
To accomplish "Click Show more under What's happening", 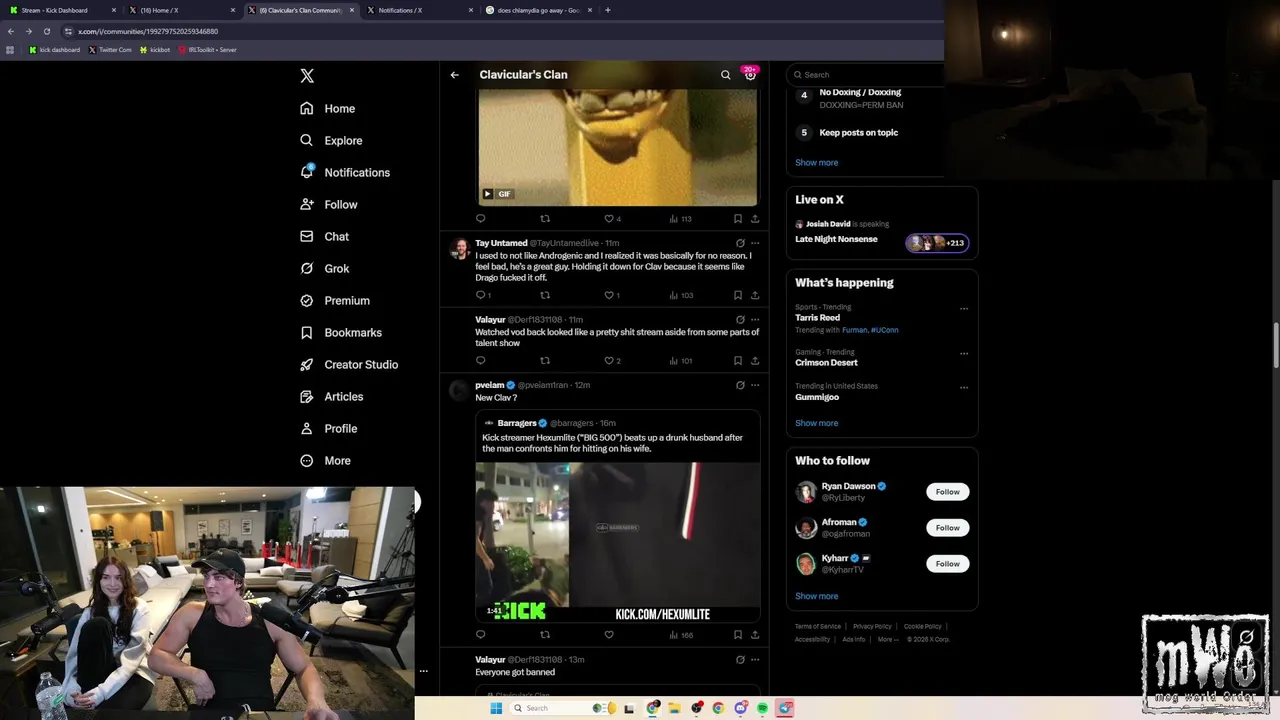I will (x=817, y=423).
